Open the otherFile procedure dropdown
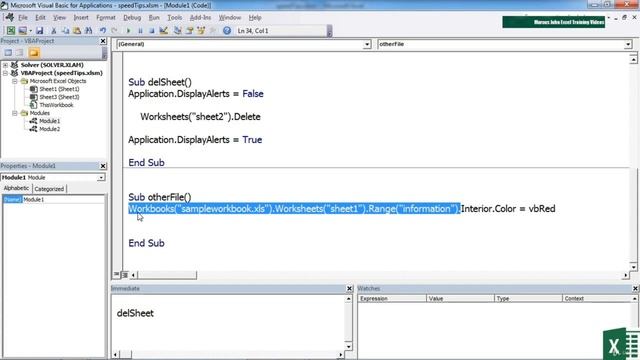Screen dimensions: 640x360 (x=628, y=44)
